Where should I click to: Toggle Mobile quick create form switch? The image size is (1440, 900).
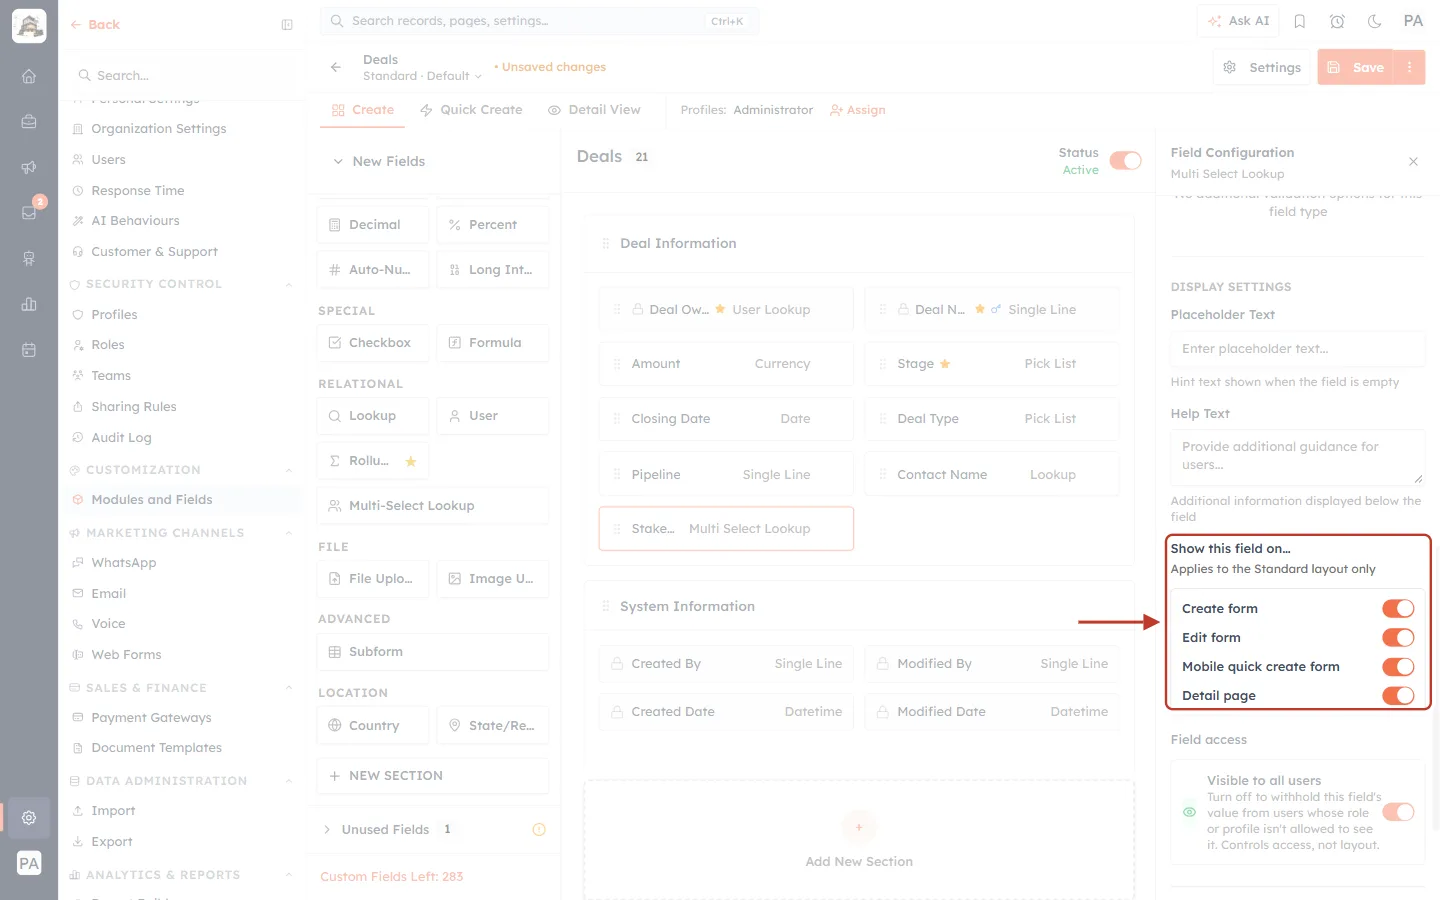pyautogui.click(x=1398, y=666)
